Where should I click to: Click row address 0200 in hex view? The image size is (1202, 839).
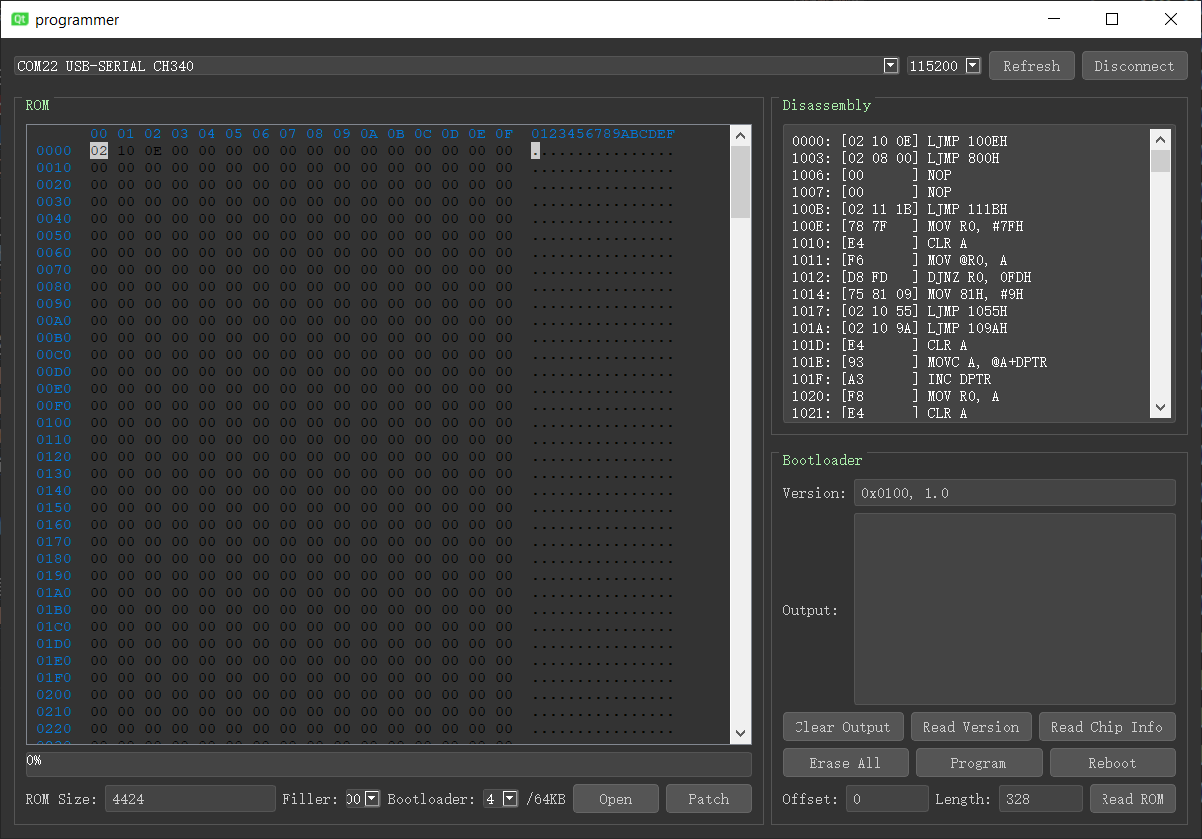pos(54,695)
